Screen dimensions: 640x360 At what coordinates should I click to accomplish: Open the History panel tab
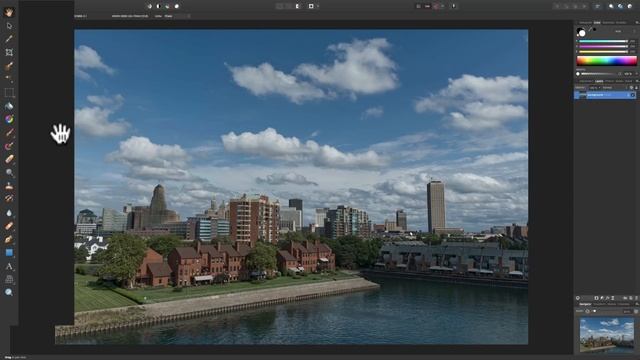click(x=611, y=304)
